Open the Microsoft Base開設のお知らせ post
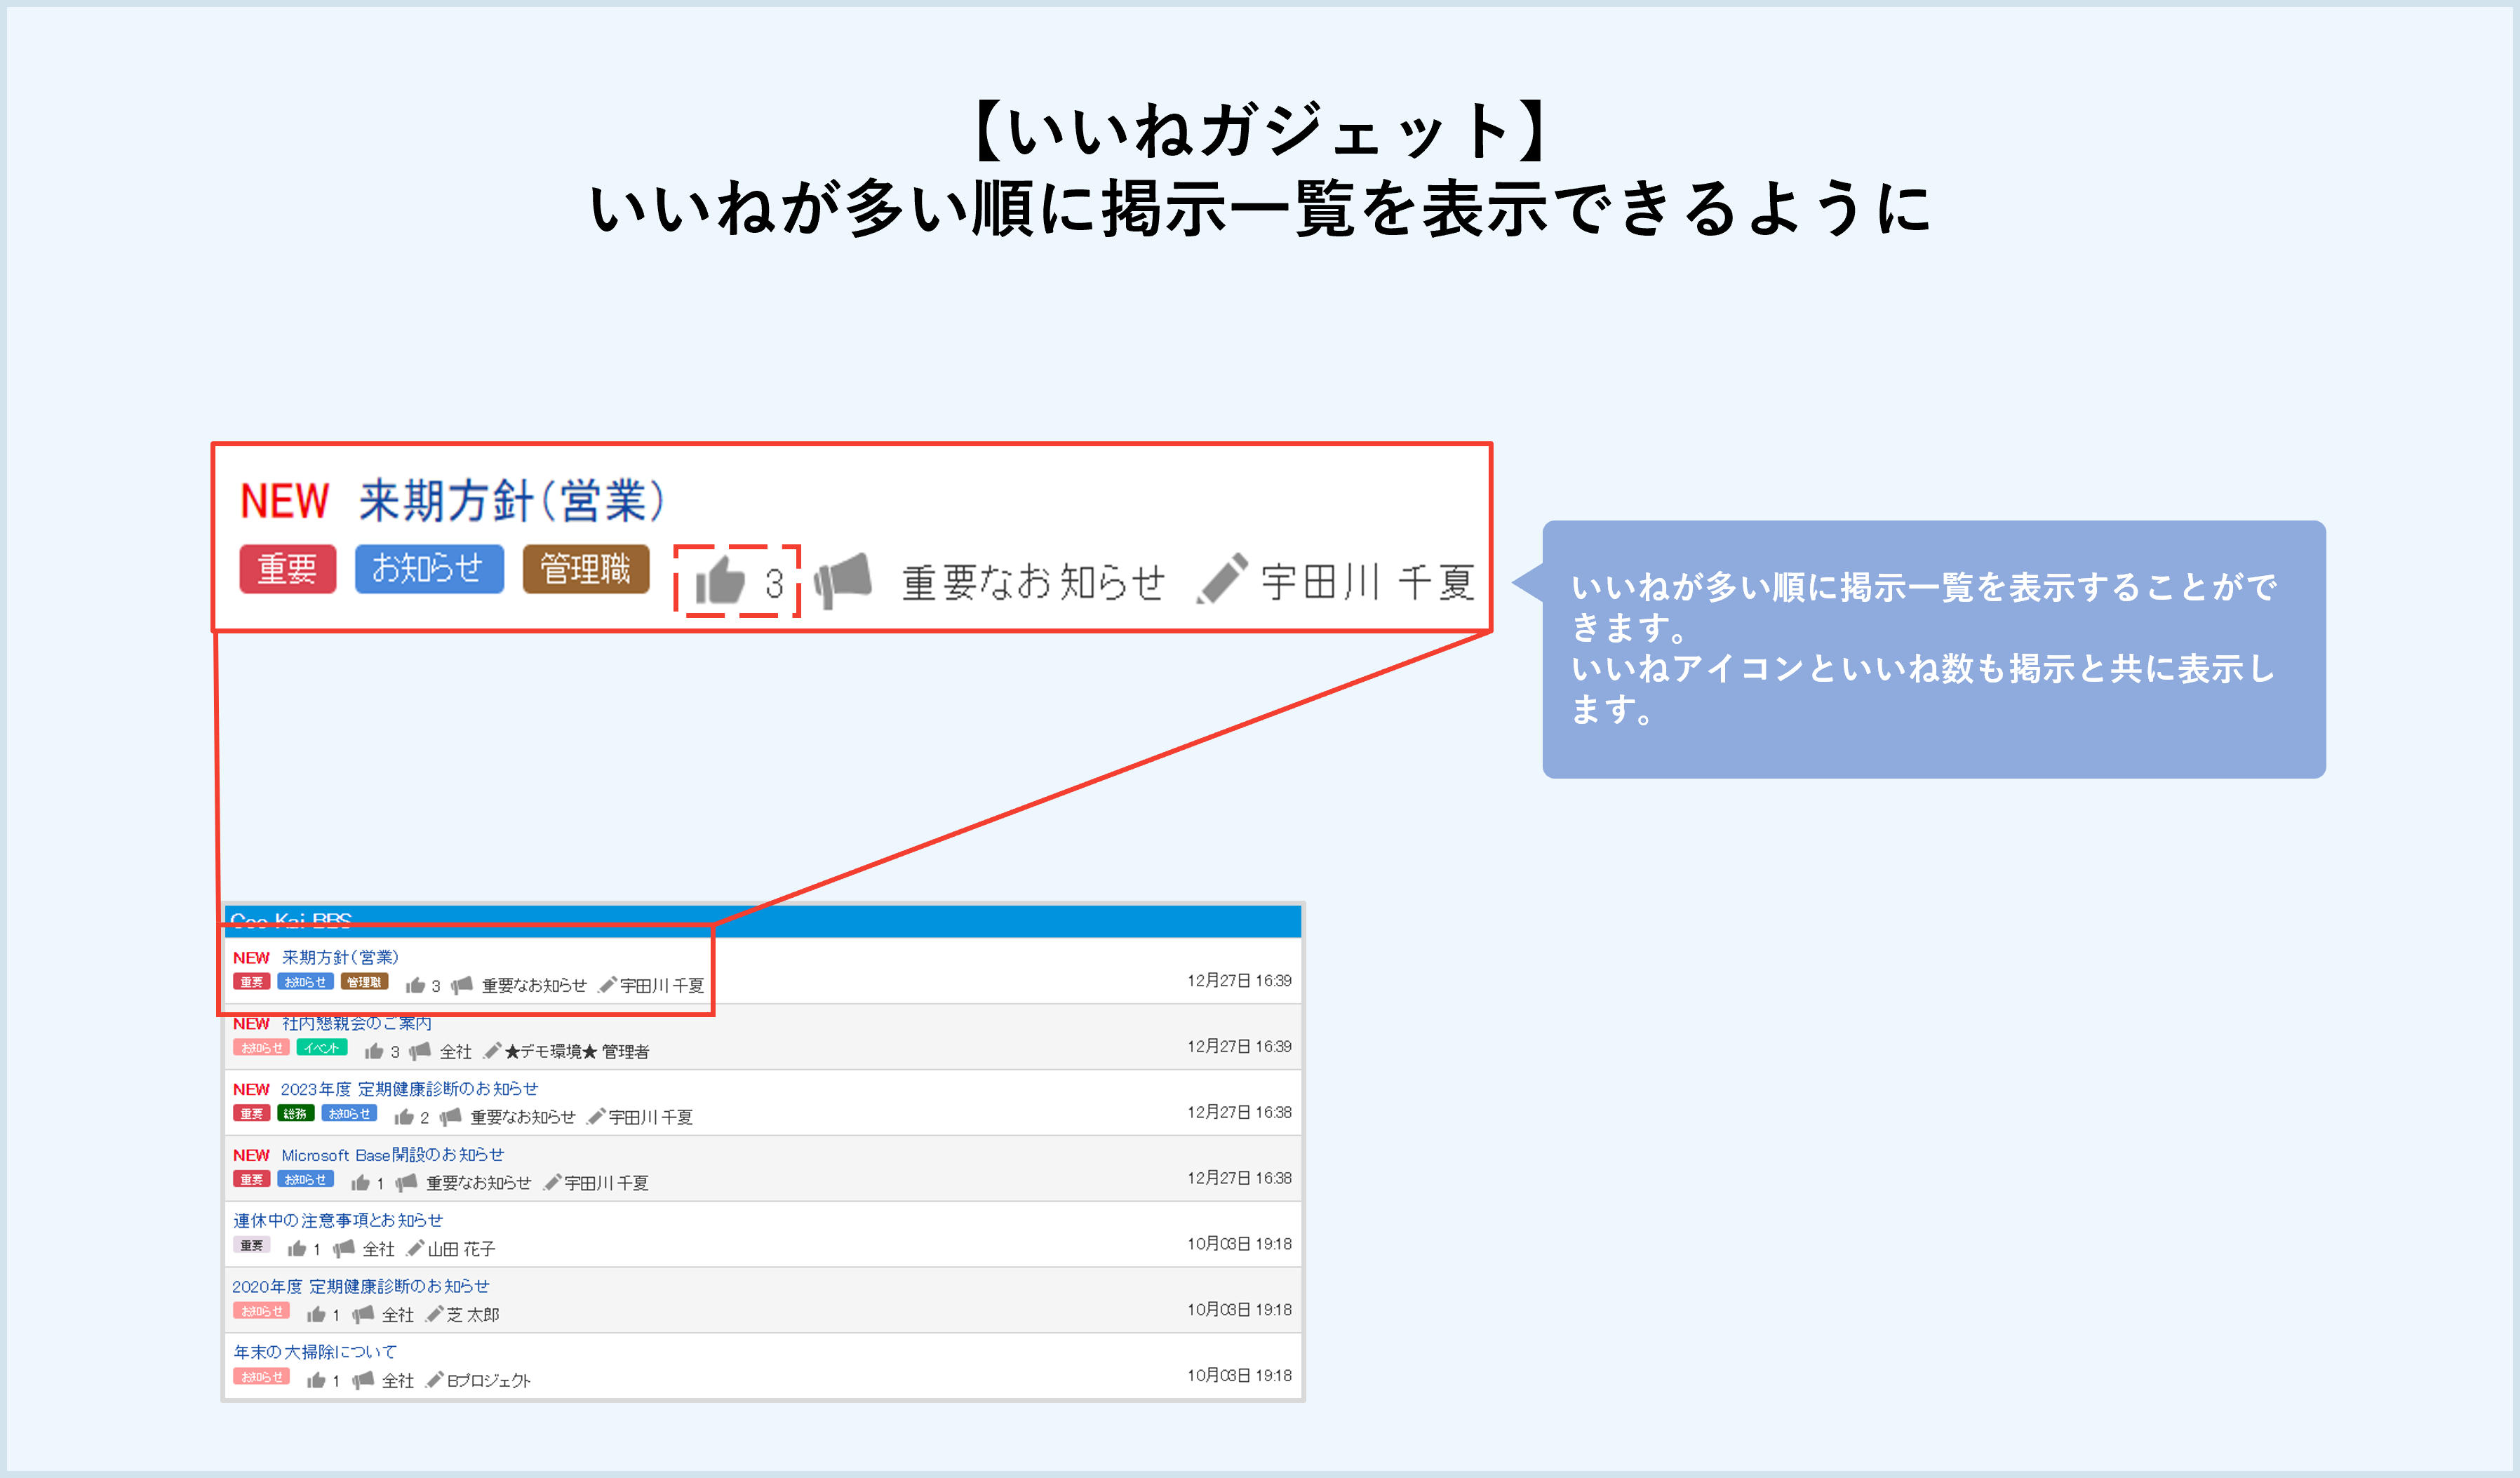 (392, 1155)
